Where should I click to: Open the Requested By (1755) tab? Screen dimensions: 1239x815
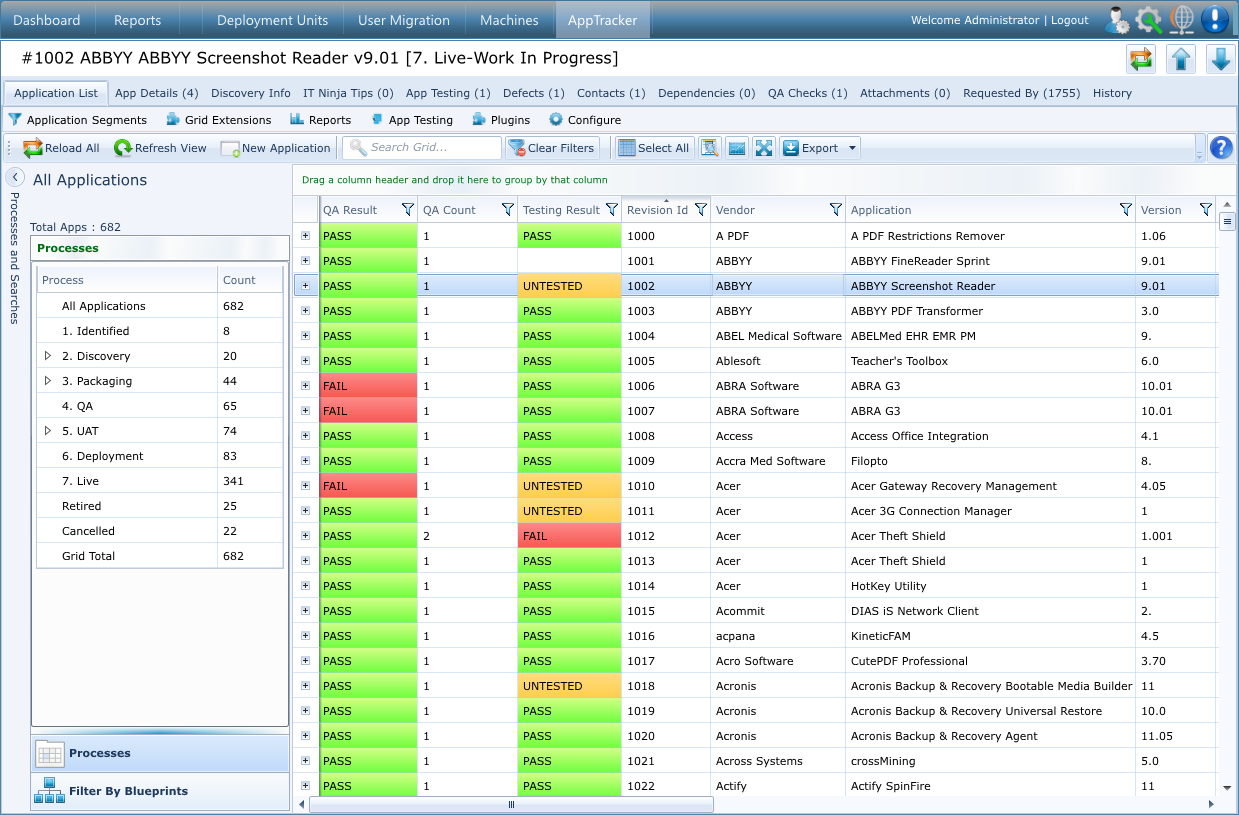point(1021,93)
